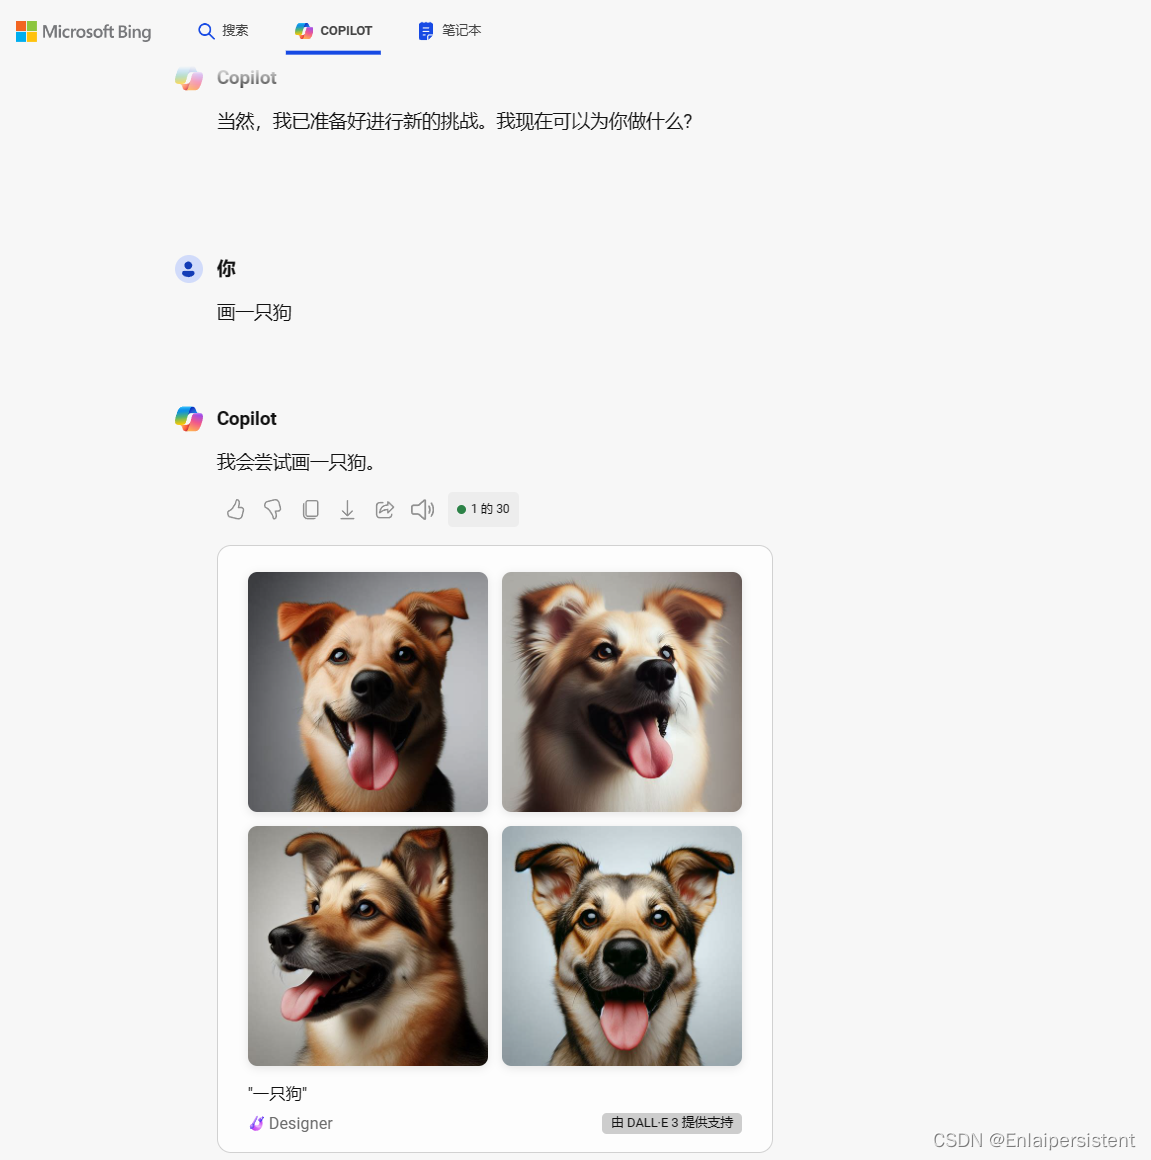Click the Designer link
This screenshot has width=1151, height=1160.
(291, 1123)
